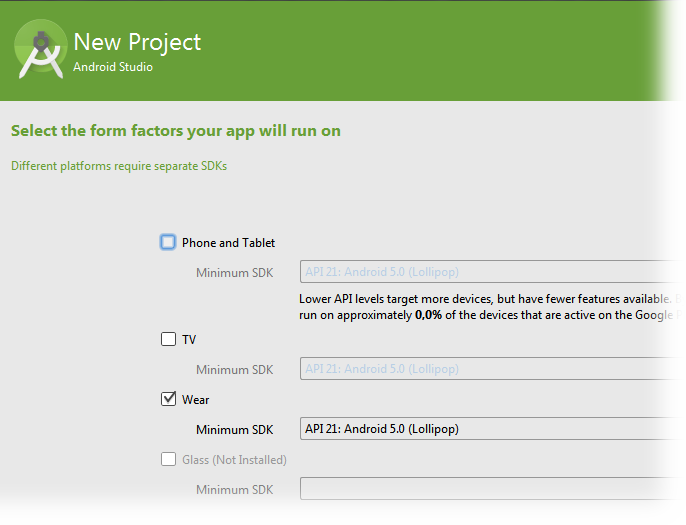The image size is (686, 525).
Task: Open the TV Minimum SDK dropdown
Action: click(x=492, y=369)
